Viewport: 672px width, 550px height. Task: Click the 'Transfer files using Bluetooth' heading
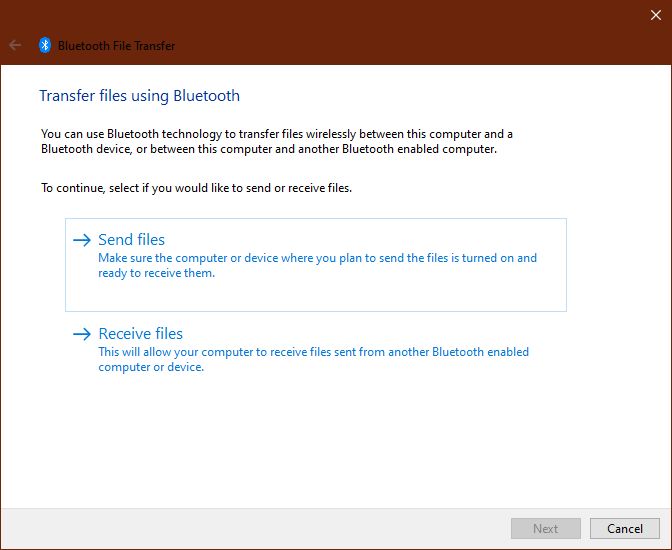pyautogui.click(x=139, y=96)
